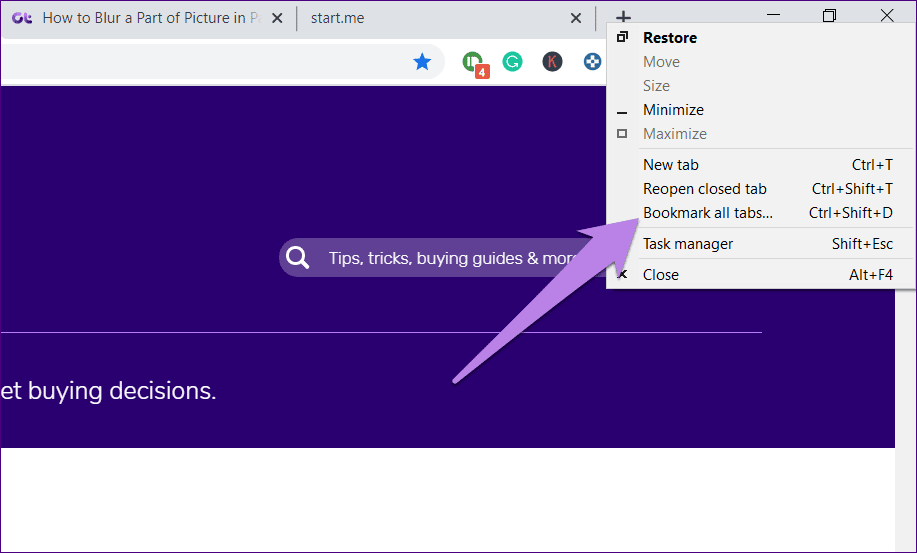The height and width of the screenshot is (553, 917).
Task: Close the How to Blur tab
Action: point(276,18)
